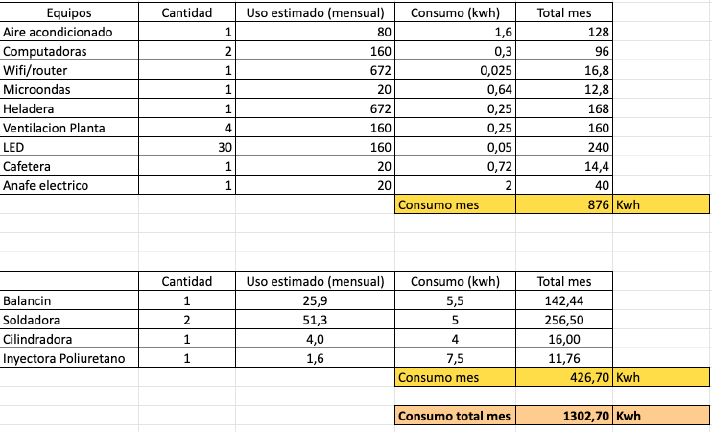Click the Kwh unit cell beside 876

(x=661, y=204)
